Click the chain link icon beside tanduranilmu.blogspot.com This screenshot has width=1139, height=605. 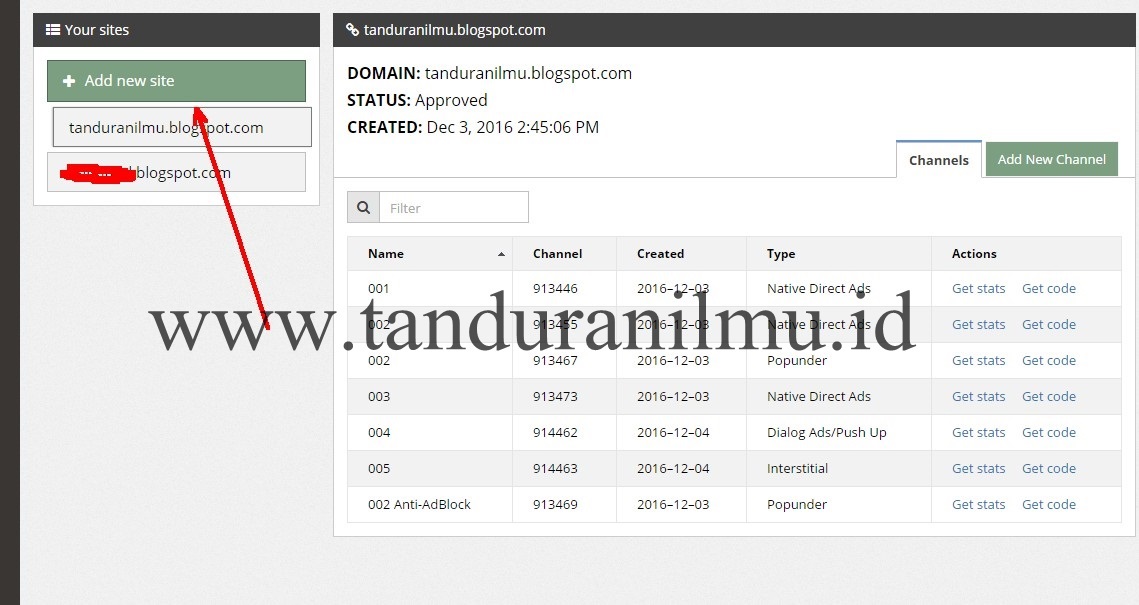pos(352,29)
